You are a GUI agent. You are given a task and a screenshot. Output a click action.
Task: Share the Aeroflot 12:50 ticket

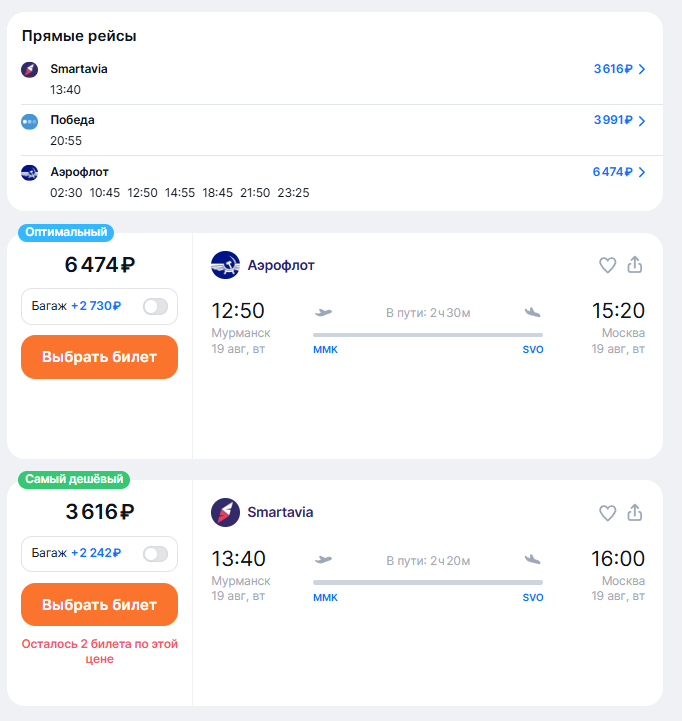(x=635, y=264)
